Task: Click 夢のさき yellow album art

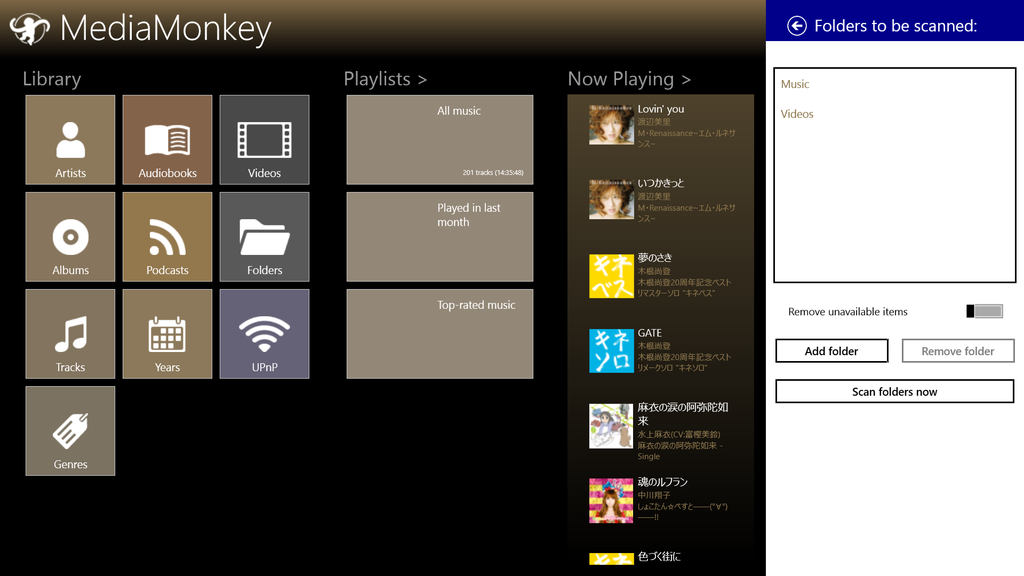Action: [x=611, y=276]
